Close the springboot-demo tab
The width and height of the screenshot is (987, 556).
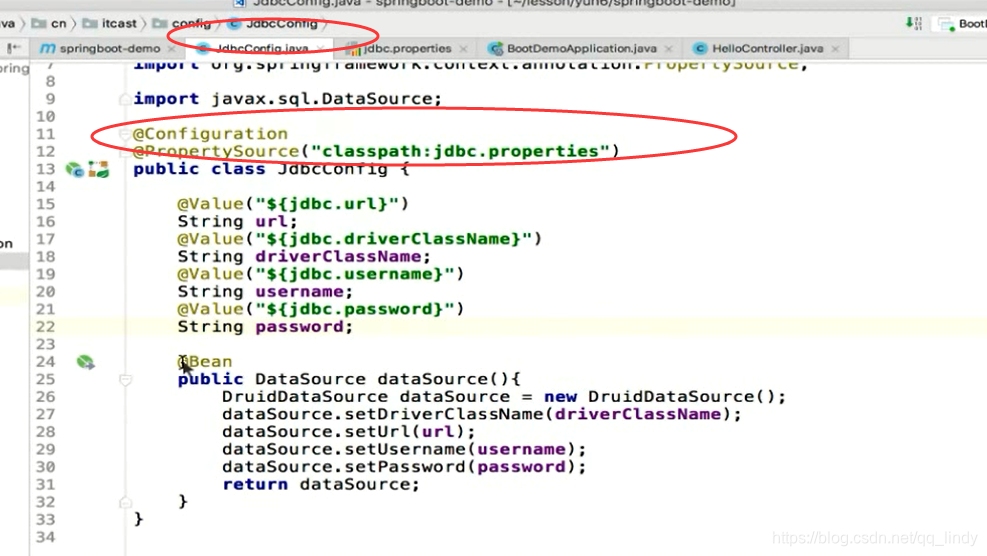coord(171,48)
